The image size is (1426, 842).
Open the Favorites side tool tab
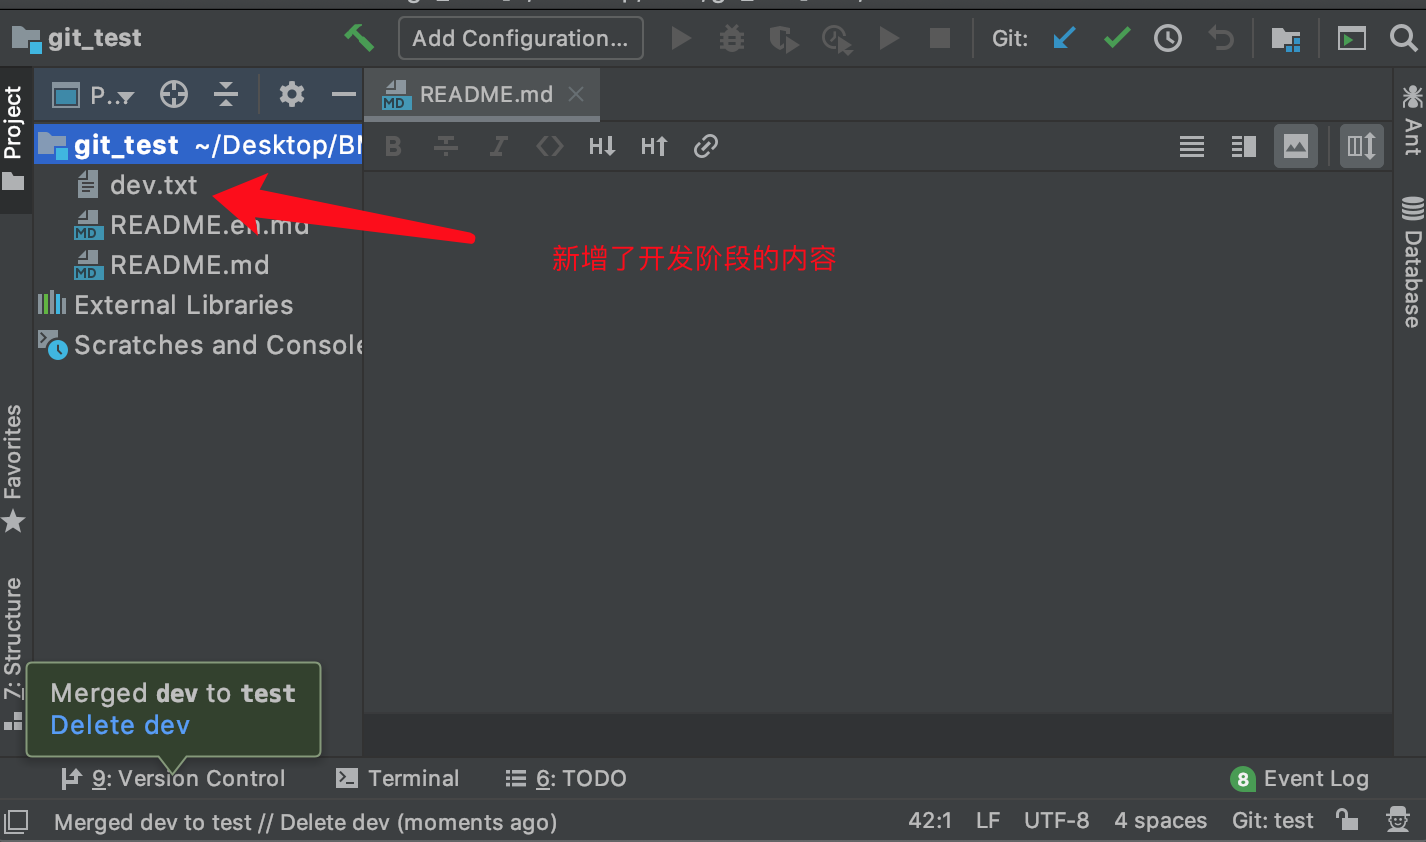(x=14, y=467)
